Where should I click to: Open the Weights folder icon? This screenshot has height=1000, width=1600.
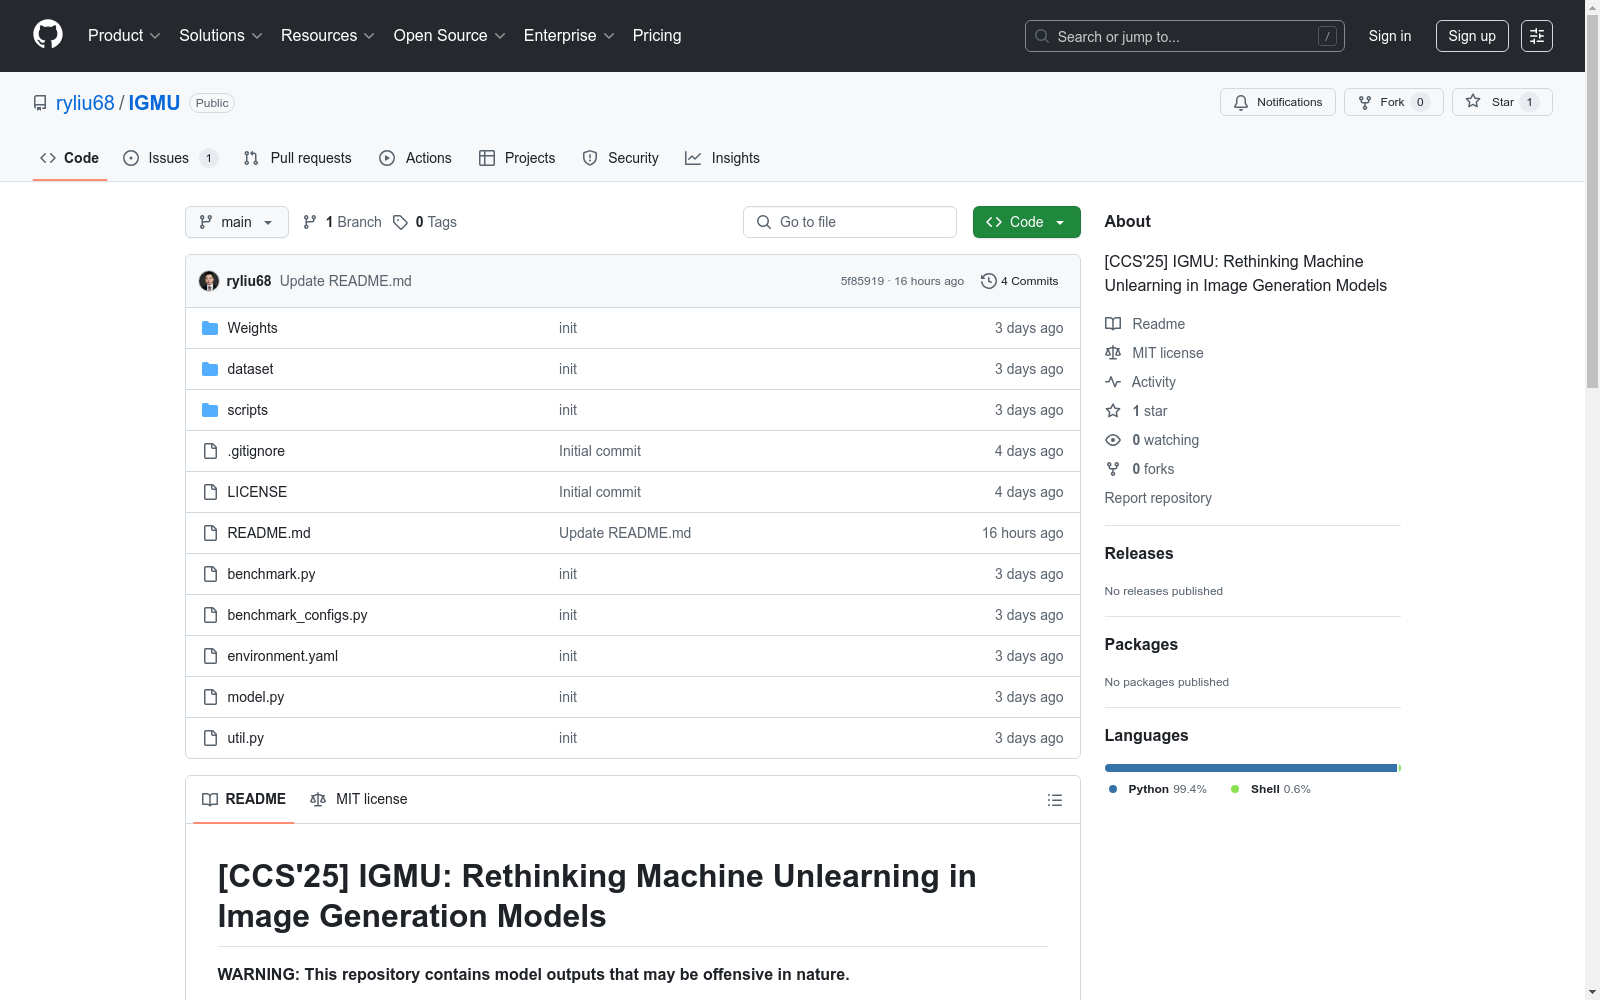[x=210, y=328]
